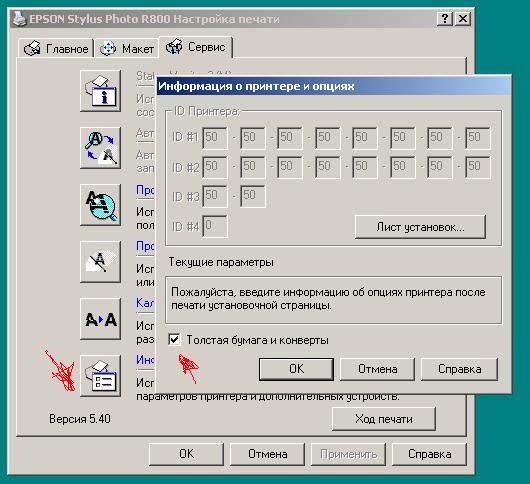Image resolution: width=530 pixels, height=484 pixels.
Task: Click the last ID #1 field
Action: (x=478, y=138)
